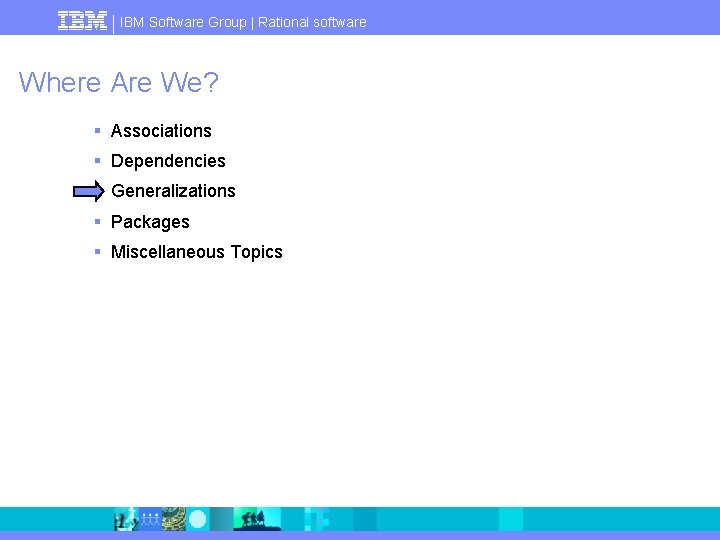This screenshot has height=540, width=720.
Task: Click the "Associations" bullet item
Action: [161, 131]
